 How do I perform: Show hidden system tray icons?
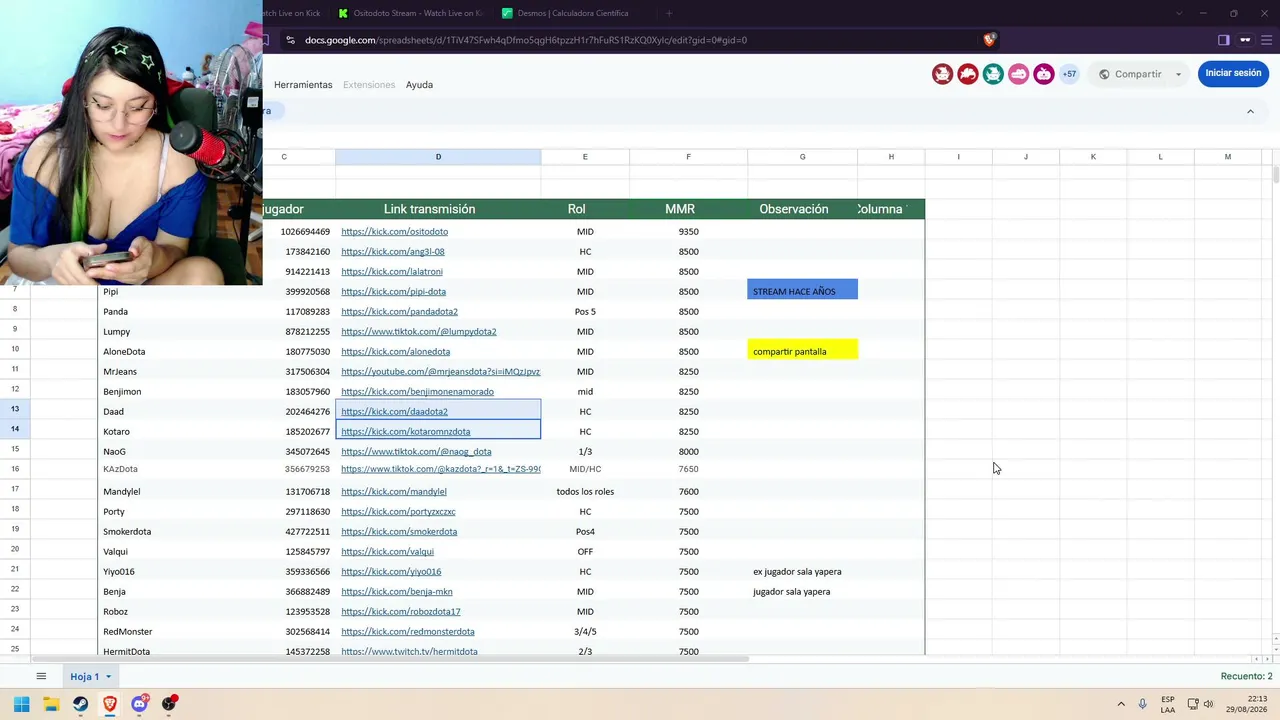(x=1121, y=704)
